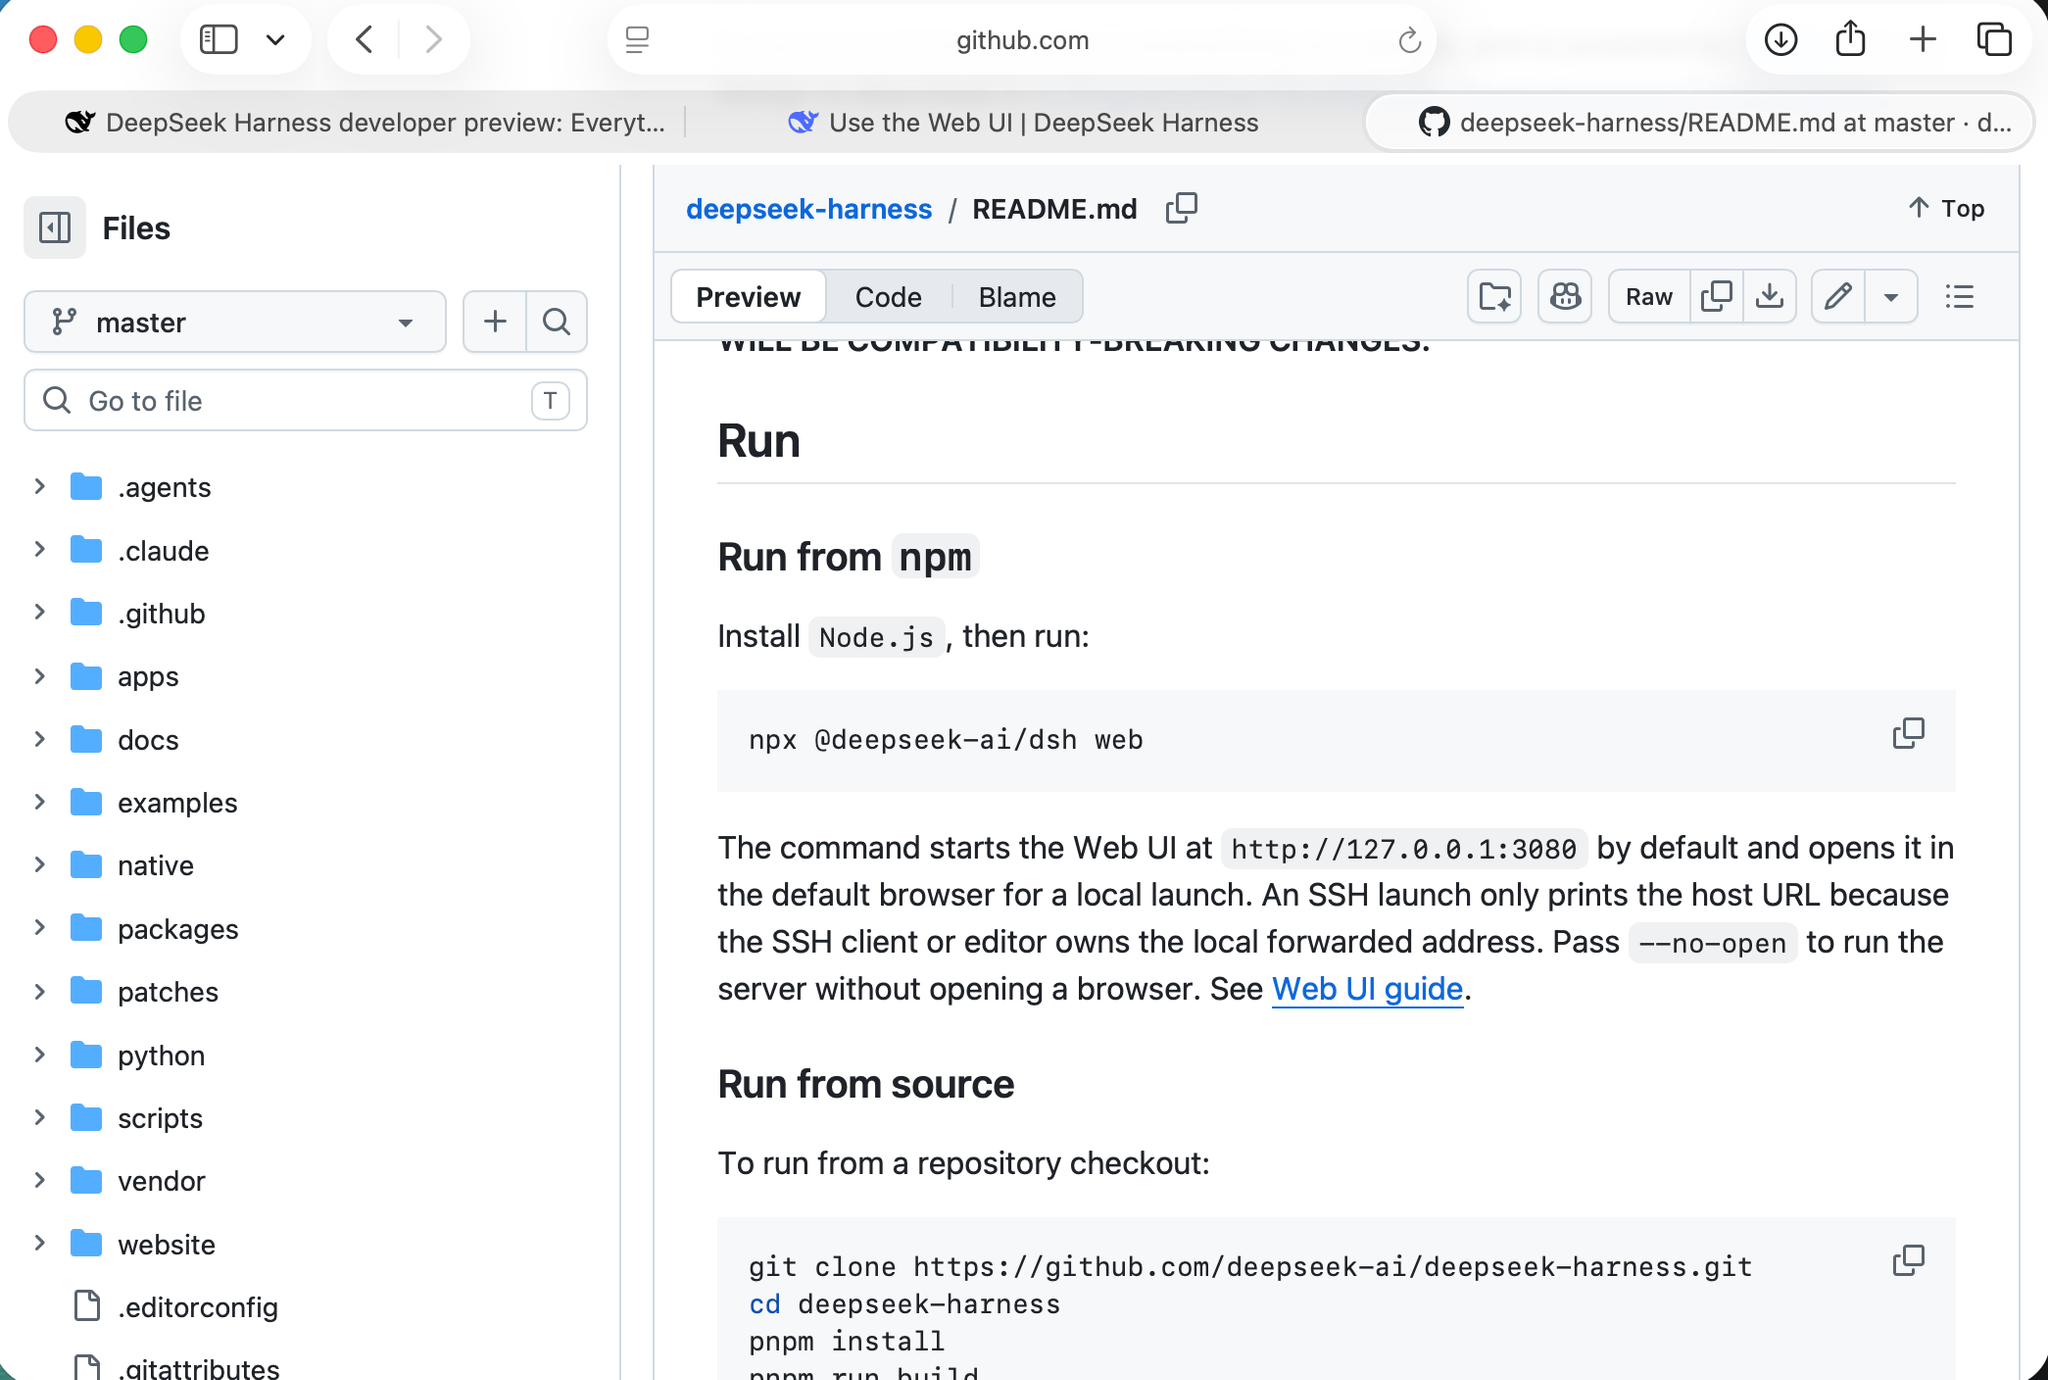Expand the packages folder chevron
The height and width of the screenshot is (1380, 2048).
click(40, 929)
